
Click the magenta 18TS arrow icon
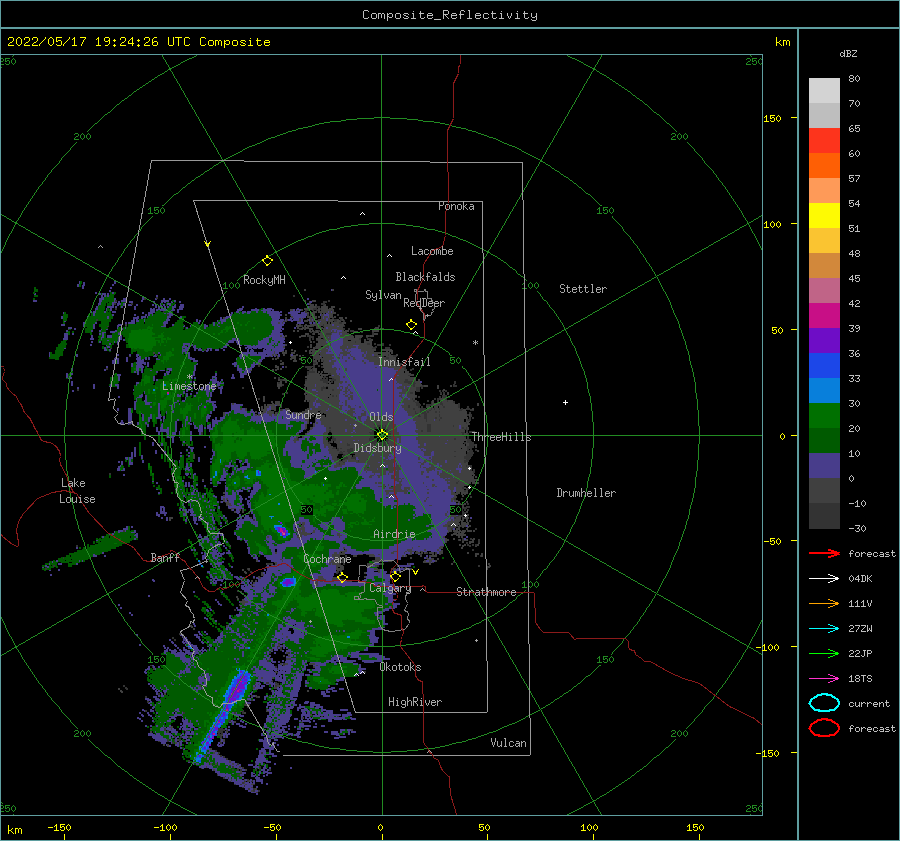pyautogui.click(x=824, y=679)
